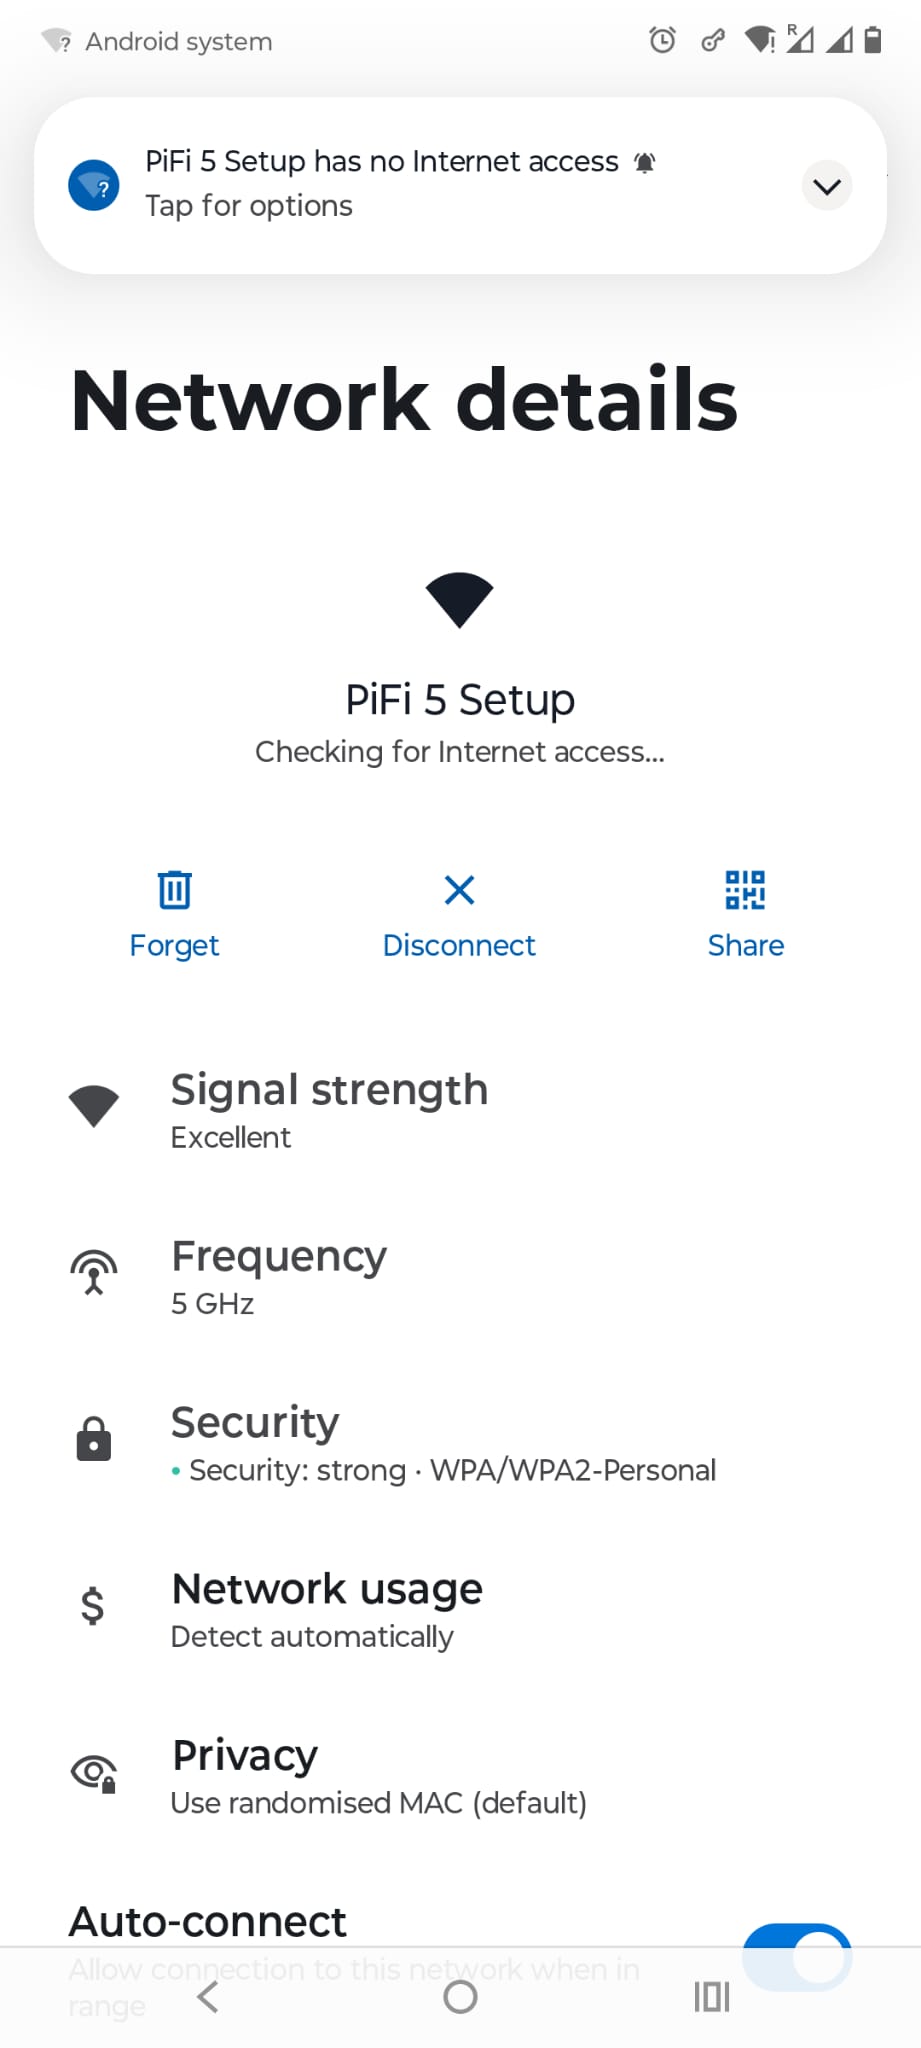Toggle the Auto-connect switch
The width and height of the screenshot is (921, 2048).
click(x=797, y=1956)
